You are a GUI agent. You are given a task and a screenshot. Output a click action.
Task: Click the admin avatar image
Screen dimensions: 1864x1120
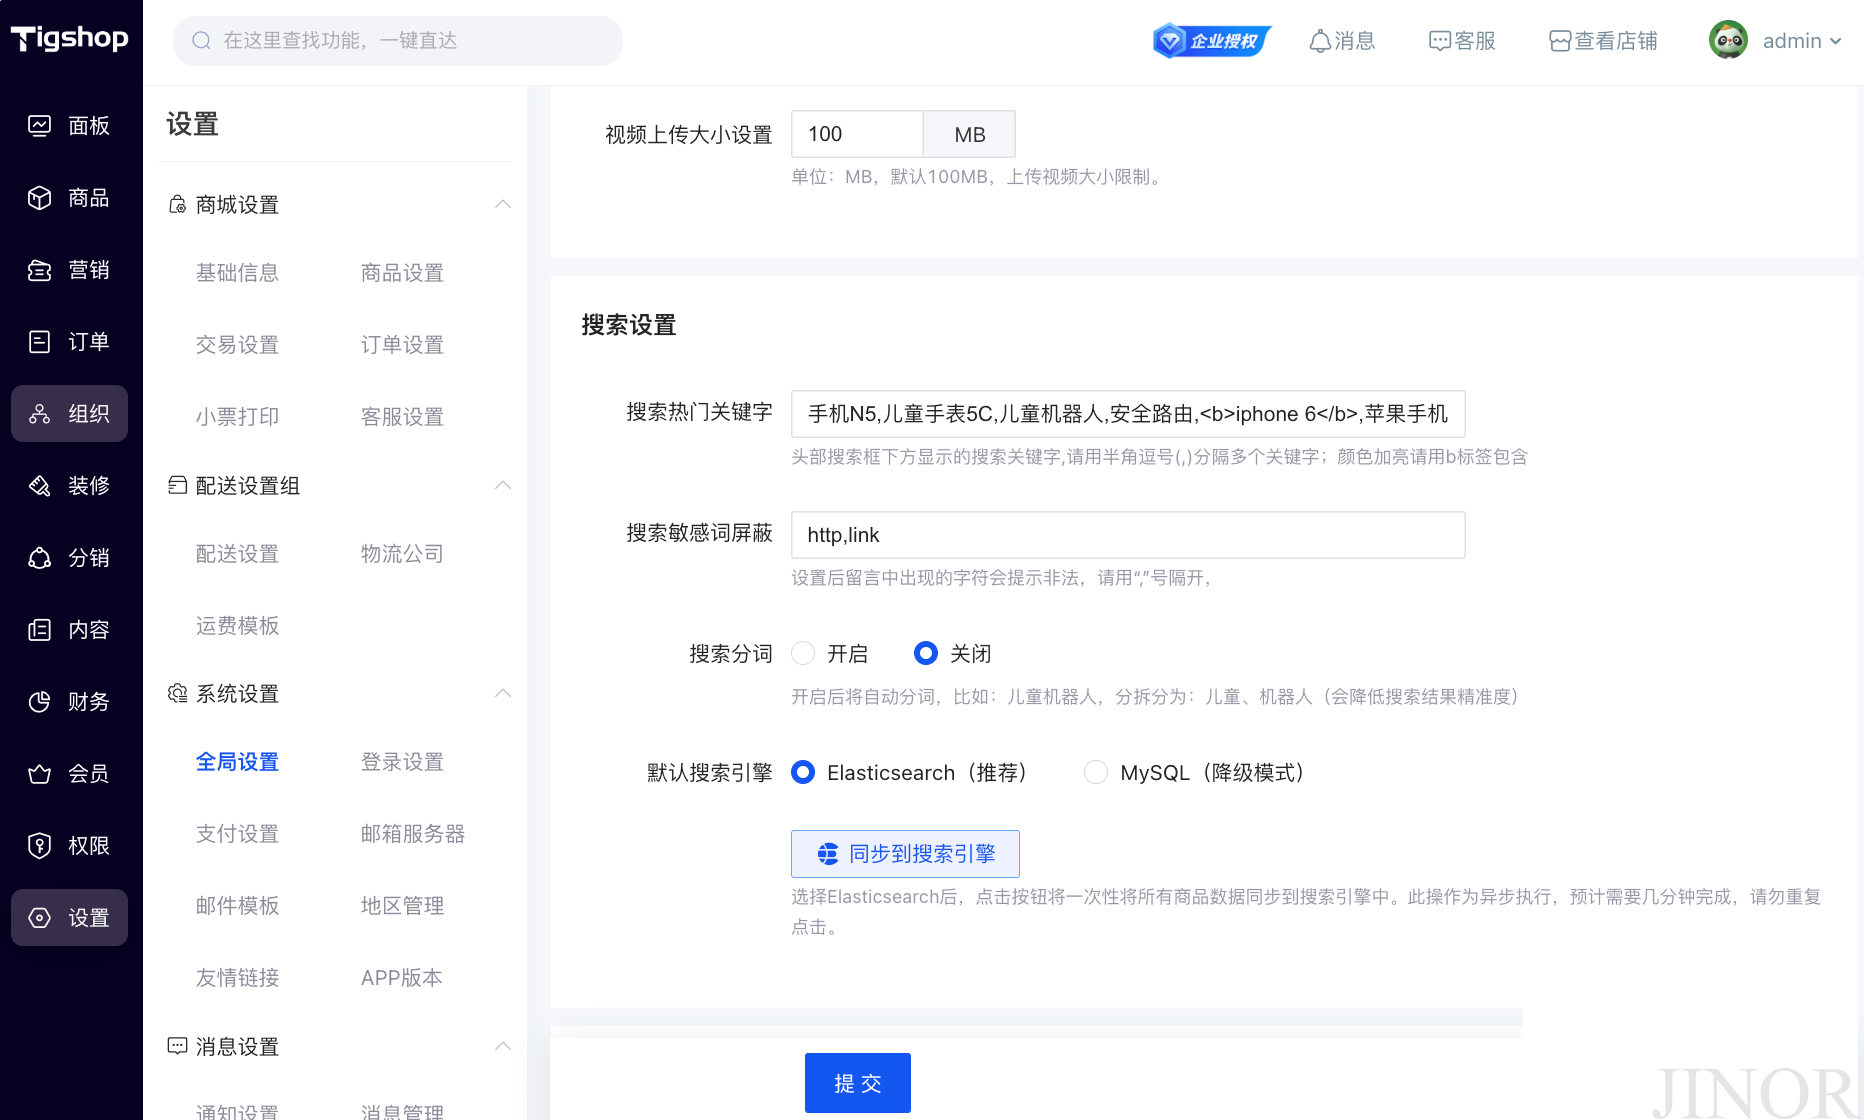point(1728,40)
